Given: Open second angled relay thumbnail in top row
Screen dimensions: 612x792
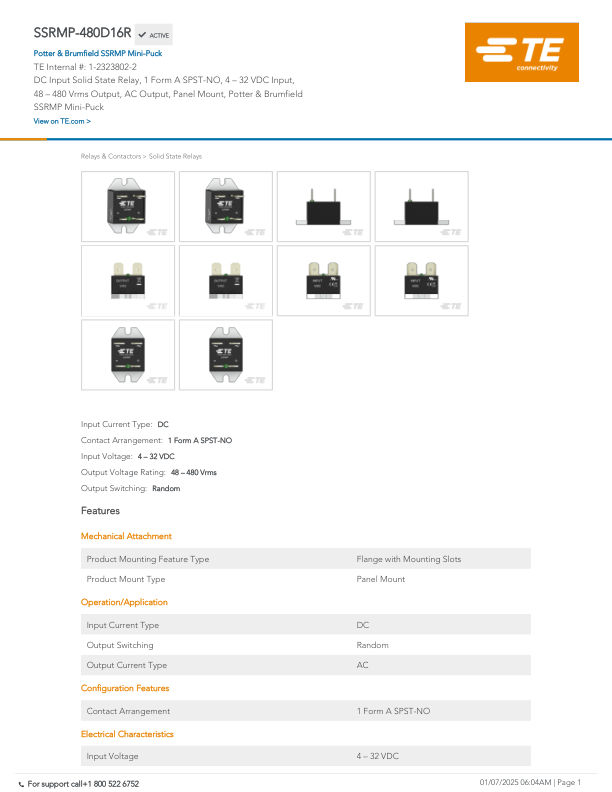Looking at the screenshot, I should coord(226,206).
